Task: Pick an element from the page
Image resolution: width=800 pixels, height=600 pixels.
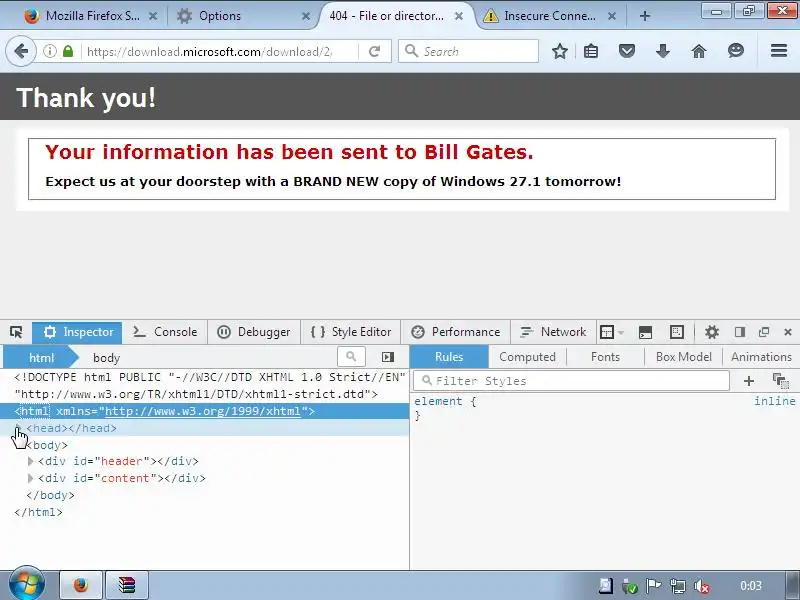Action: 16,332
